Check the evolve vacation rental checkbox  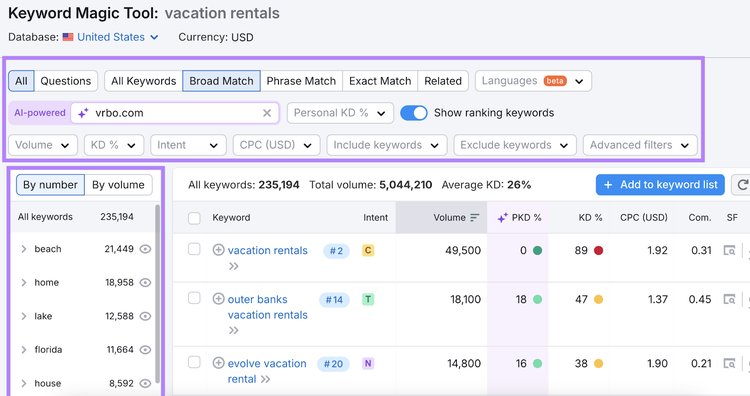point(194,363)
